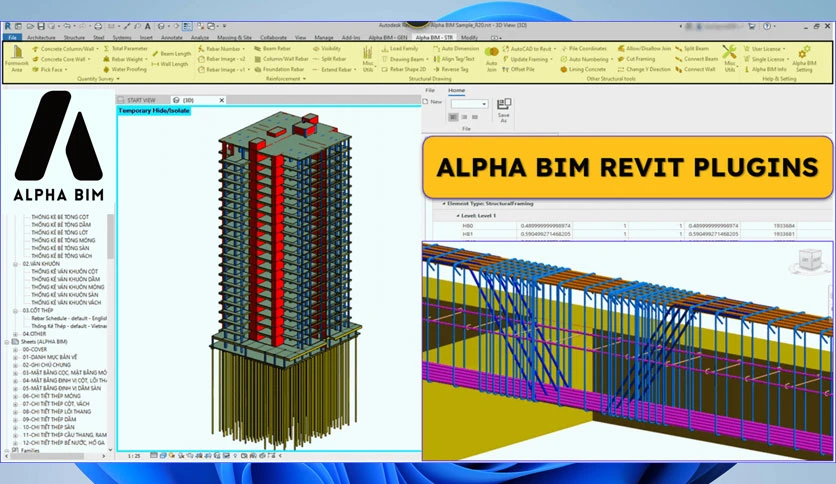Select the Beam Rebar tool
Screen dimensions: 836x484
point(272,49)
